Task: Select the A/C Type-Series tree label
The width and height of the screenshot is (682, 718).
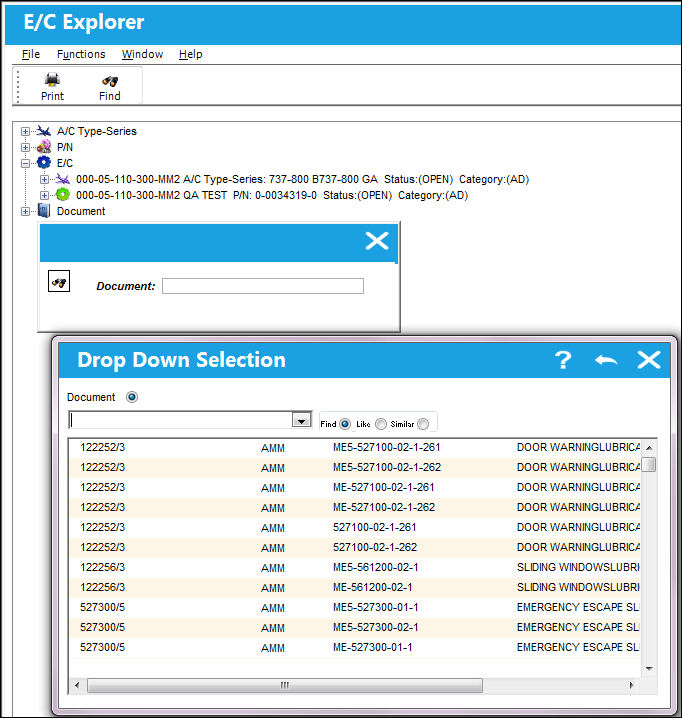Action: point(97,131)
